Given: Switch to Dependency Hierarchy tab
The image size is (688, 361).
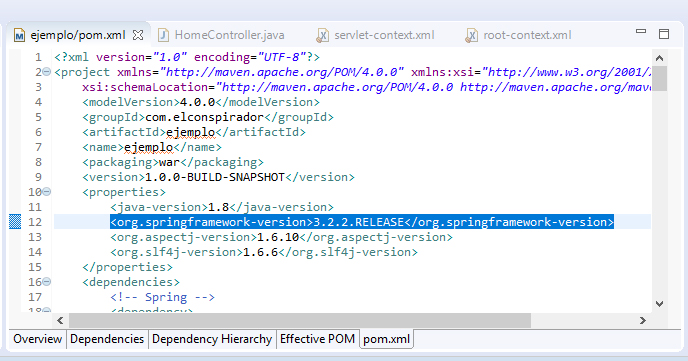Looking at the screenshot, I should [x=212, y=339].
